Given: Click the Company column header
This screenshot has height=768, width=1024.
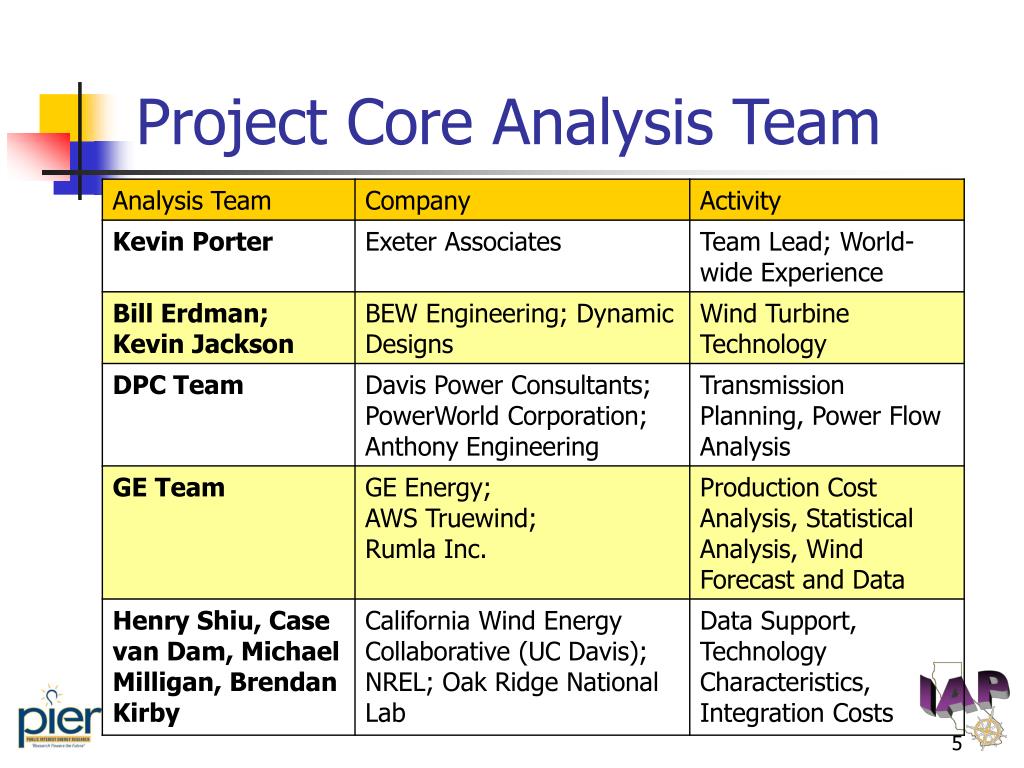Looking at the screenshot, I should 522,200.
